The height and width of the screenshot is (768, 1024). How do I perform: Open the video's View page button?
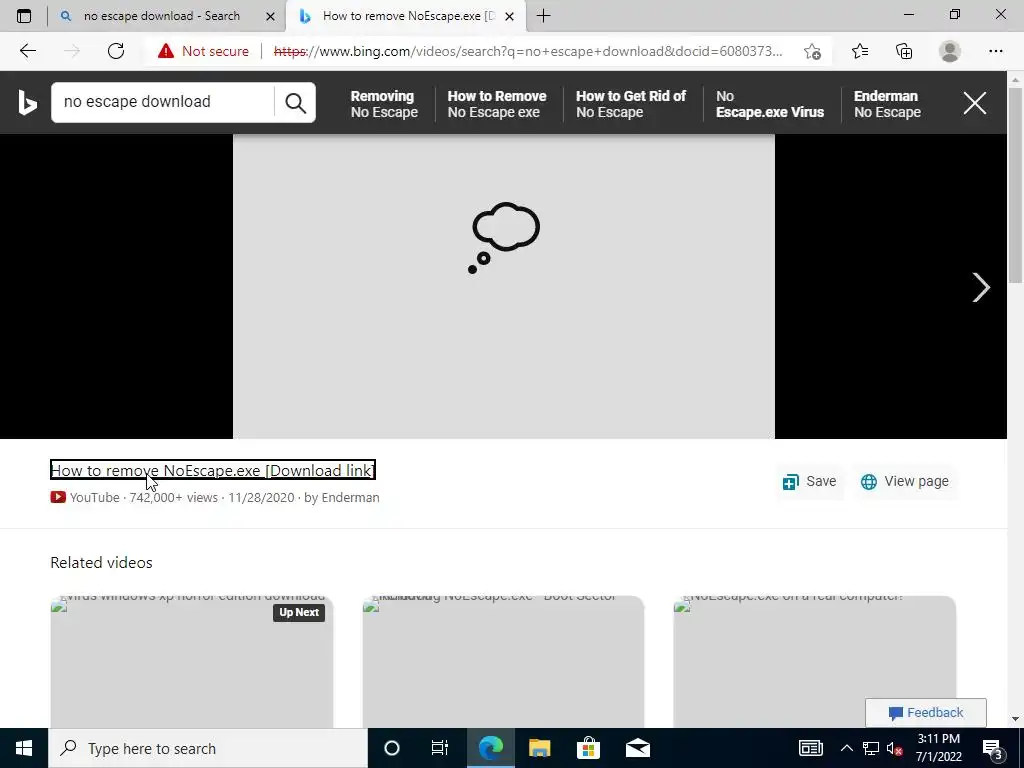coord(904,481)
